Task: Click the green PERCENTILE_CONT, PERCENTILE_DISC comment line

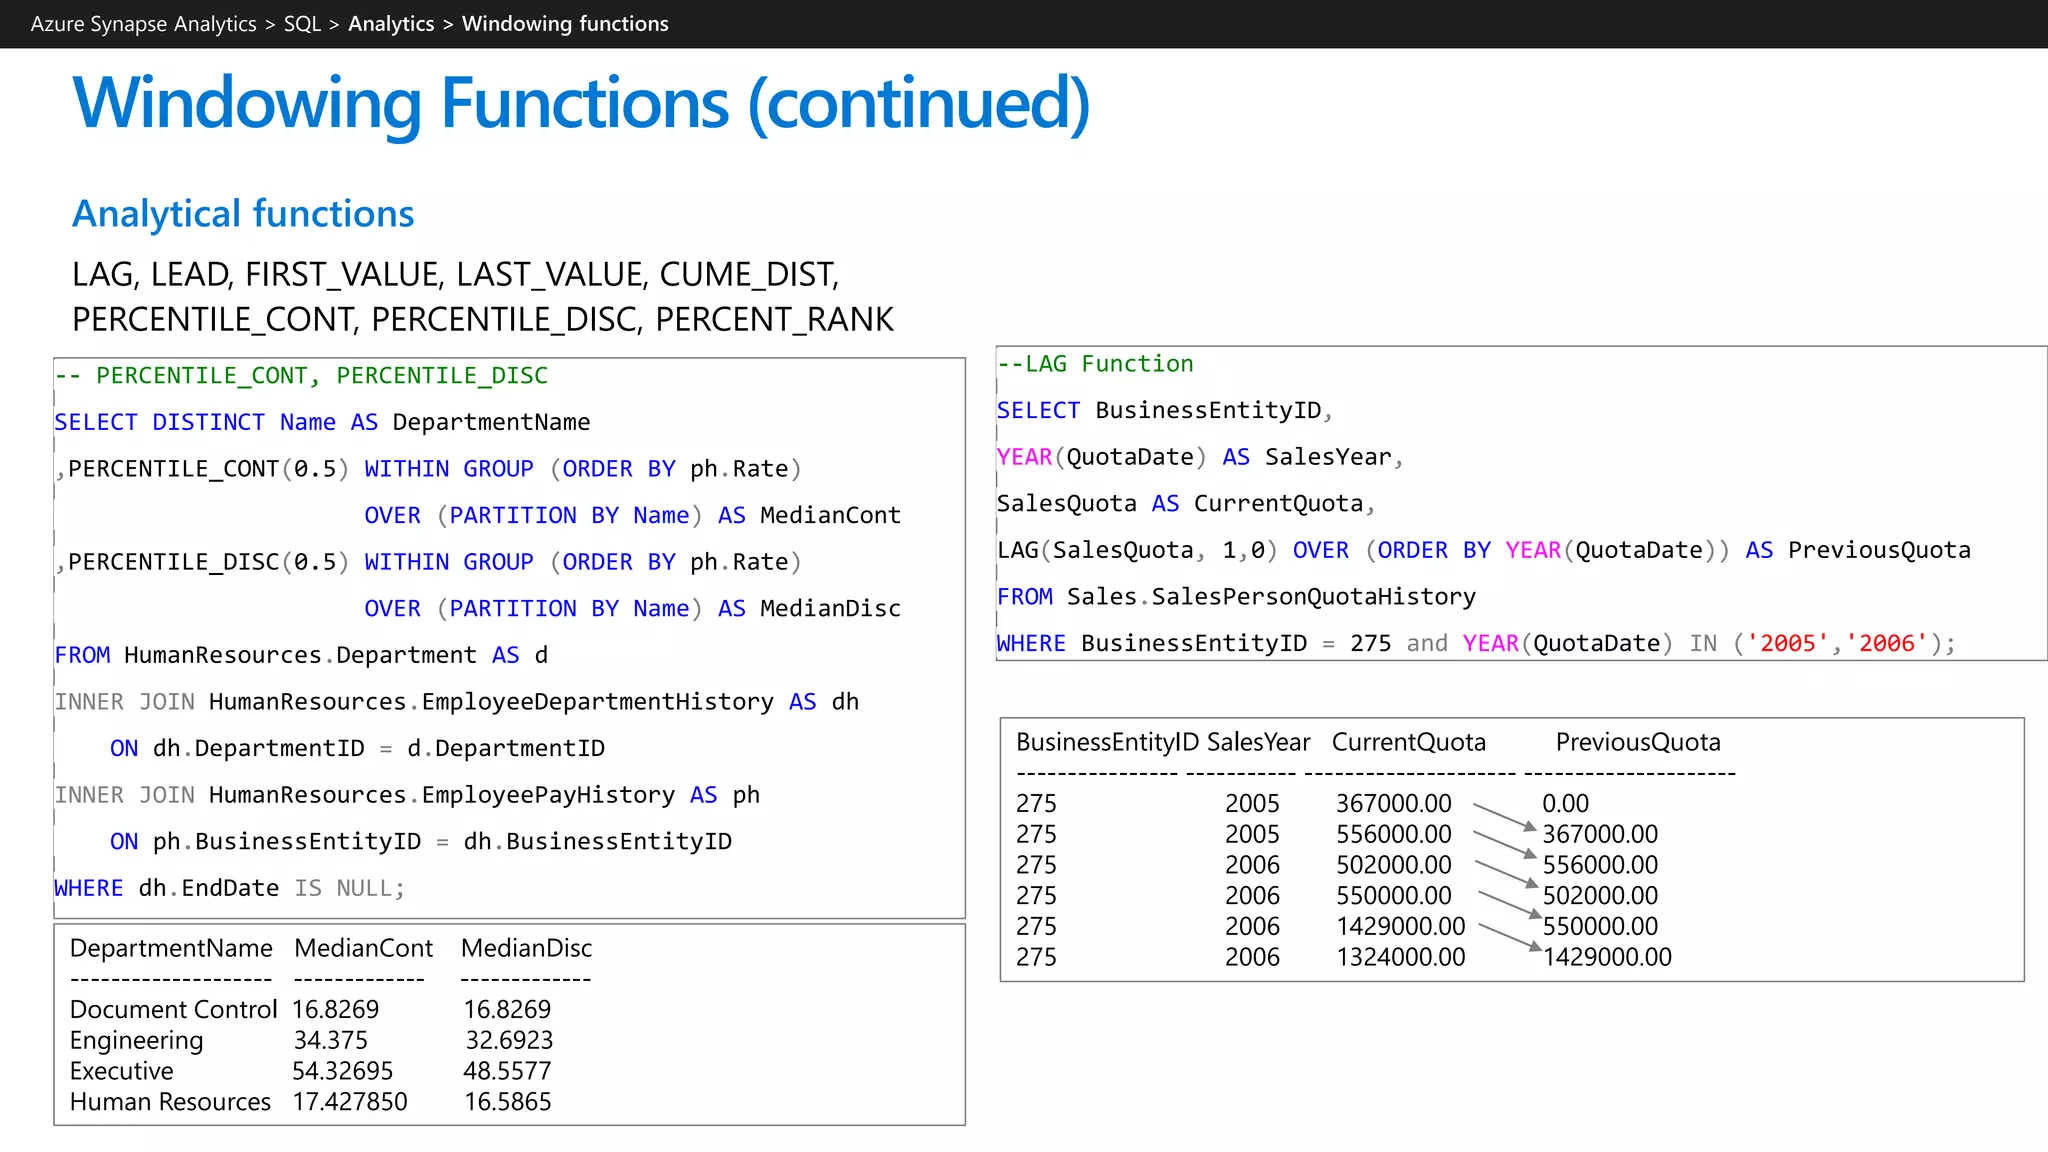Action: (x=301, y=376)
